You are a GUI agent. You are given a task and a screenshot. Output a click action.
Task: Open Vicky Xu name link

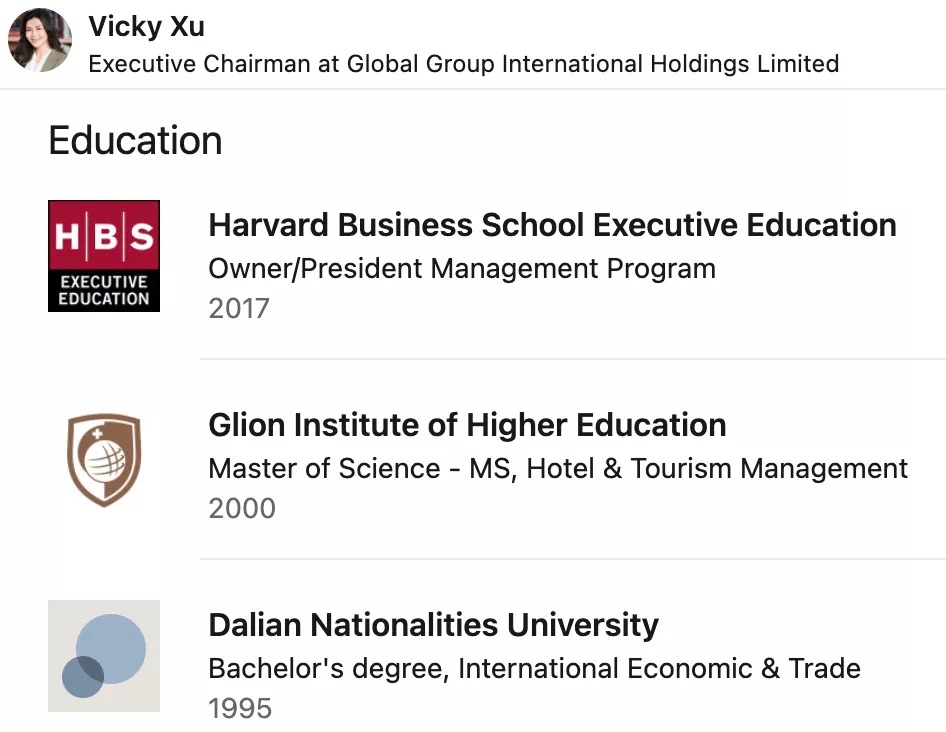147,27
